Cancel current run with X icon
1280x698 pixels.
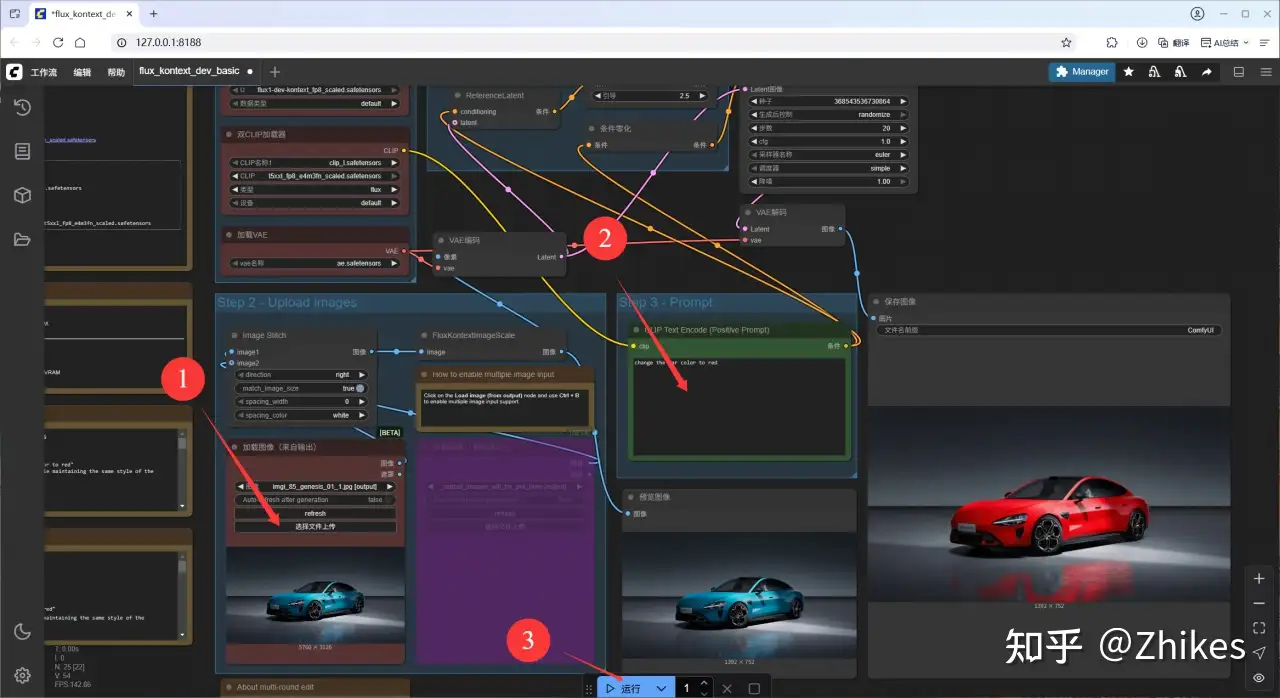click(x=727, y=688)
